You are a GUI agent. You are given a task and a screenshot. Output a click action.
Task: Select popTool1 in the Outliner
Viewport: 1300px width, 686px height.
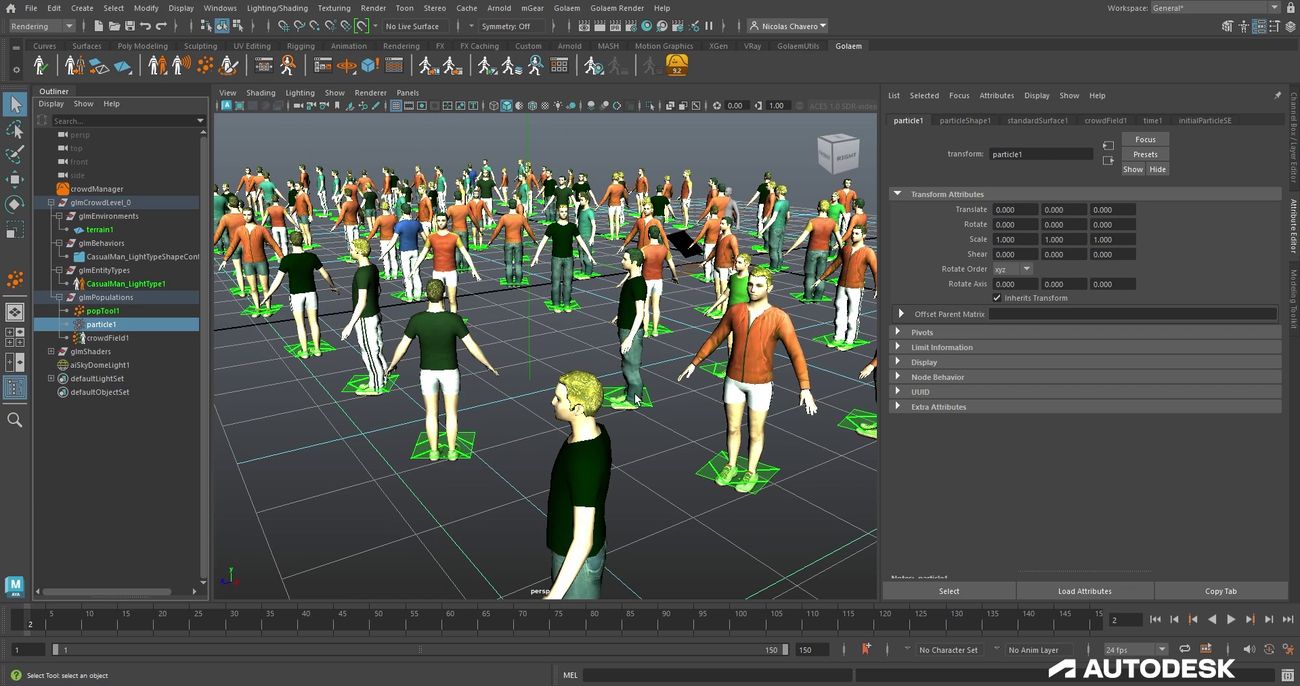(103, 311)
